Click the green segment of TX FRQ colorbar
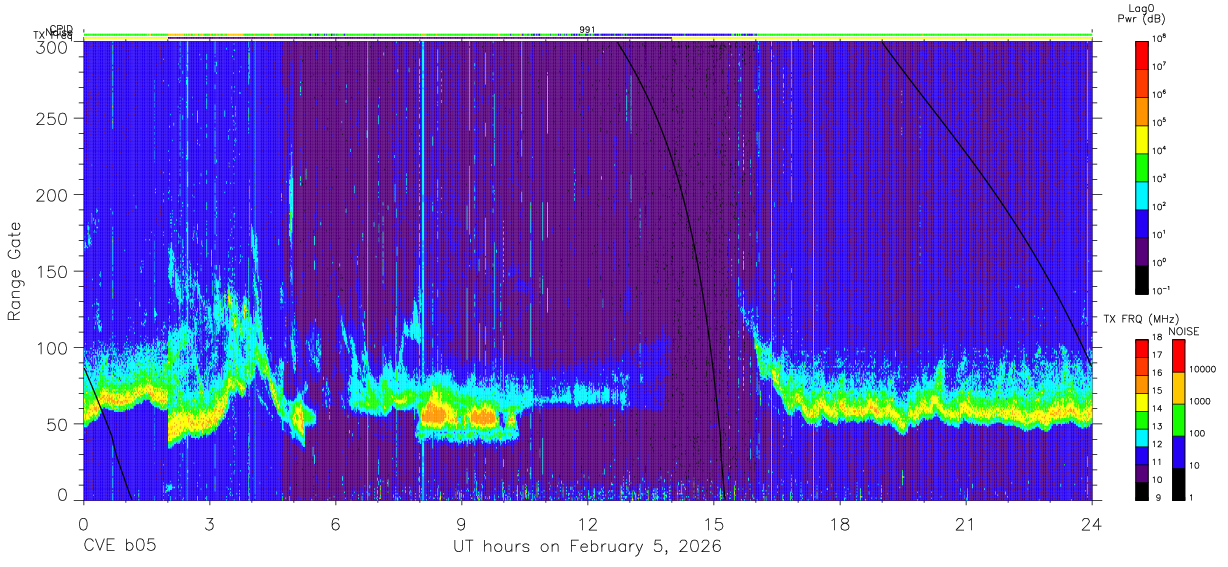Viewport: 1228px width, 567px height. click(x=1140, y=419)
